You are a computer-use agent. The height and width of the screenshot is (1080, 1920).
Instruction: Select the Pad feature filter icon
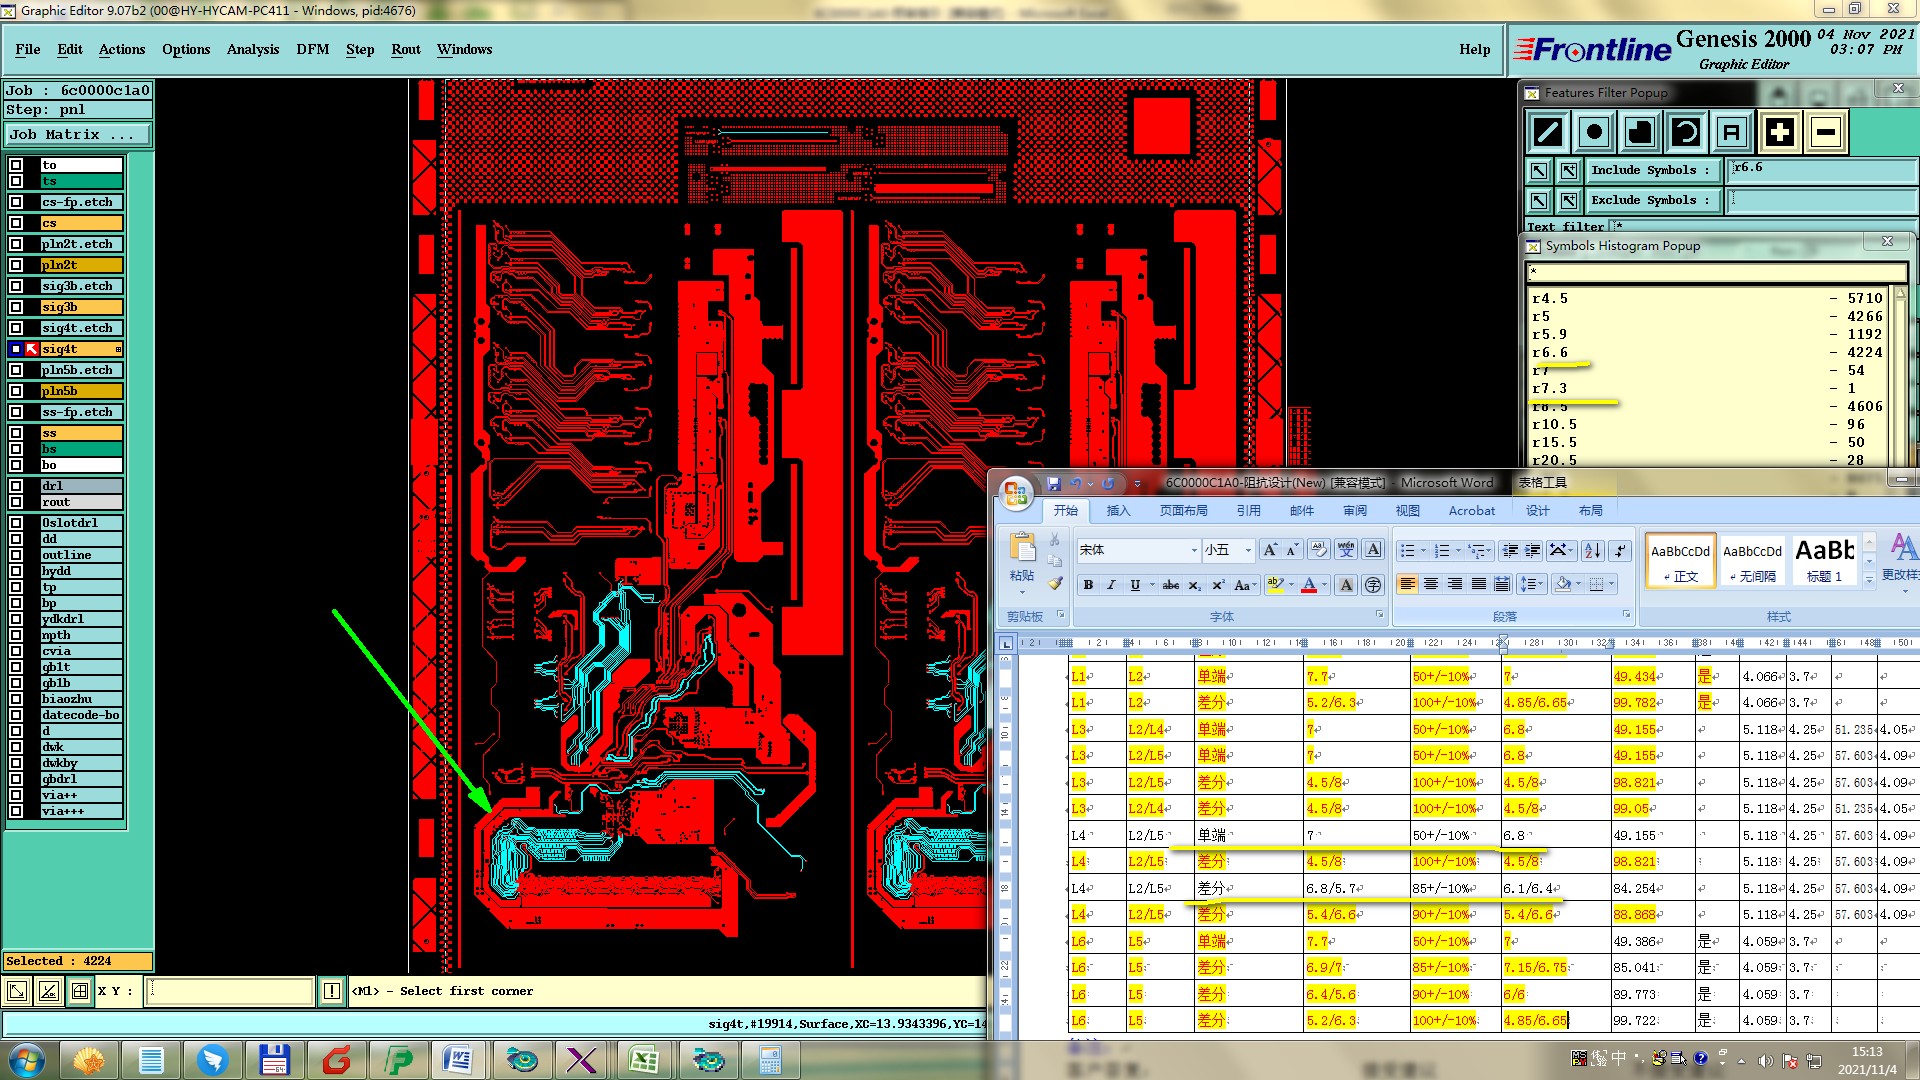(x=1594, y=132)
